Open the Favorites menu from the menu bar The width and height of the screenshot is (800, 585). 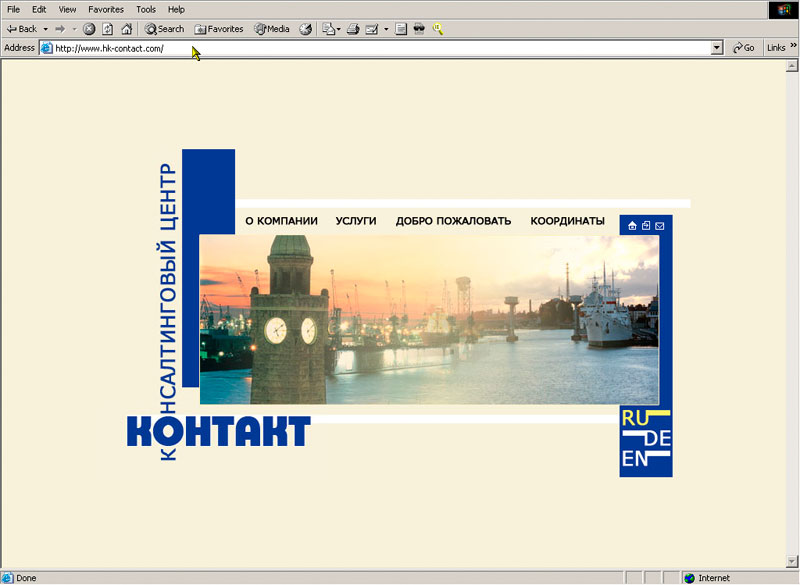(x=105, y=9)
